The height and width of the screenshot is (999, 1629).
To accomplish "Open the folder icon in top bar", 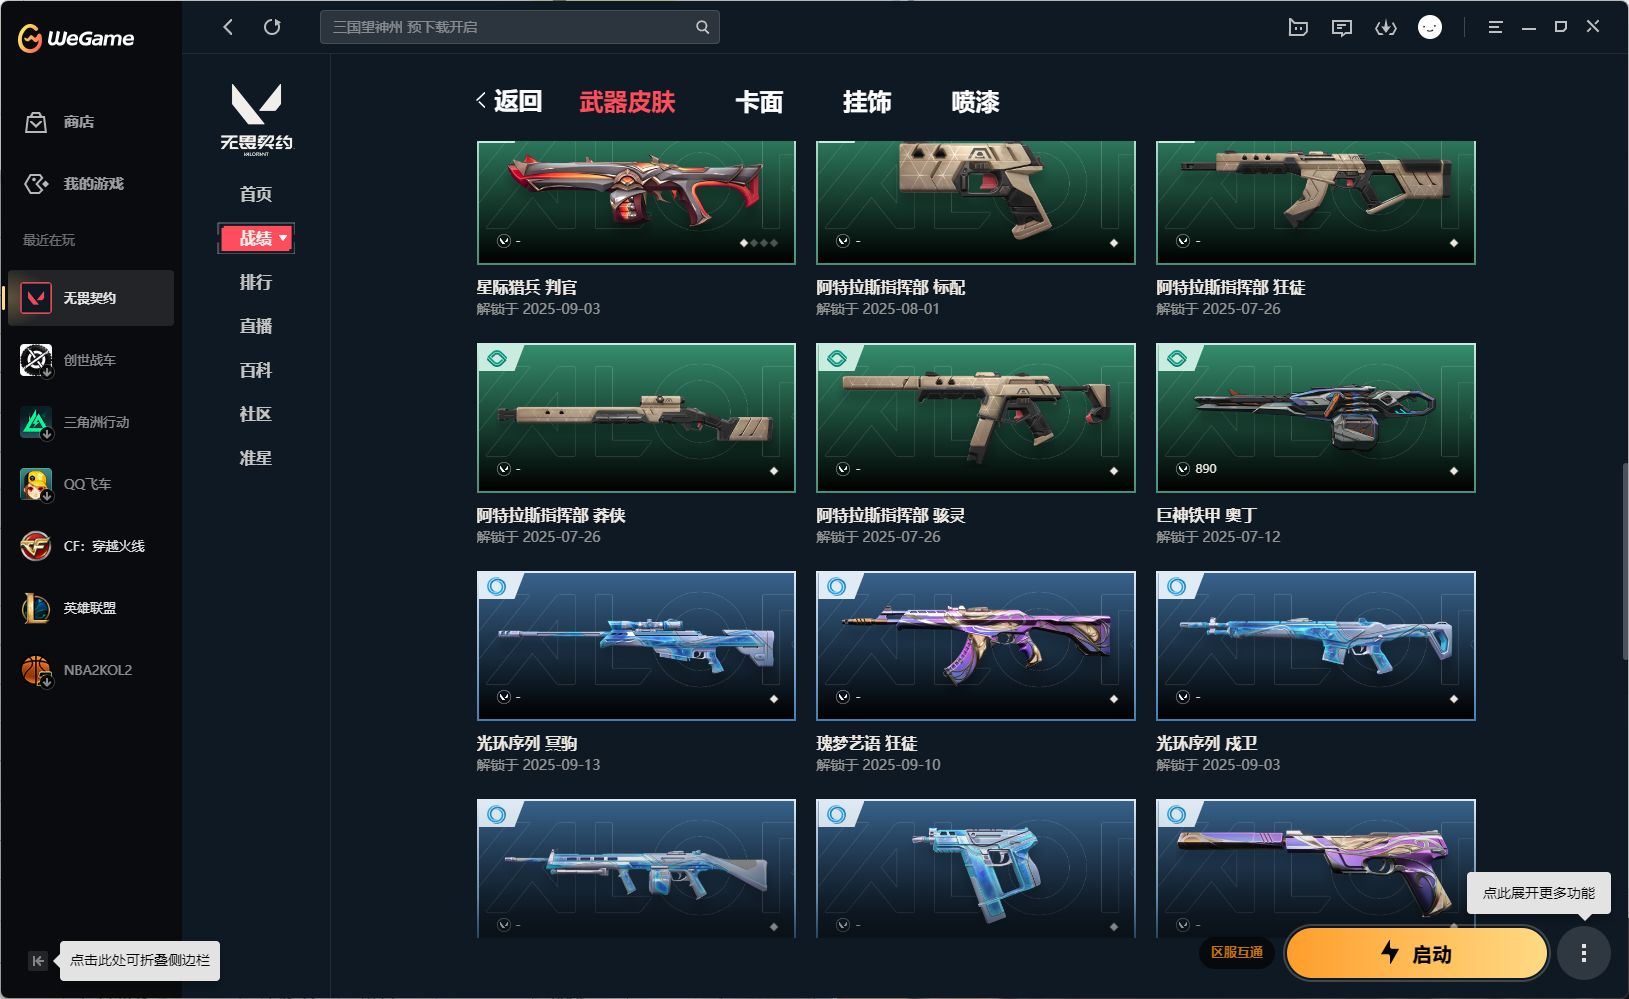I will tap(1298, 28).
